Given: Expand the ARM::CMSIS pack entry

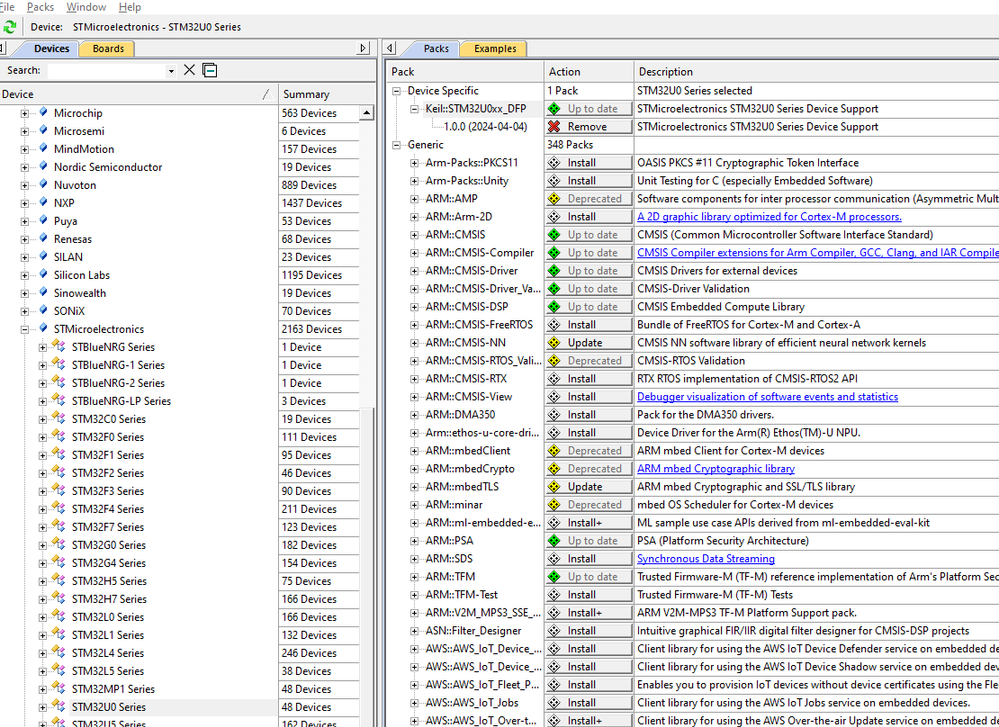Looking at the screenshot, I should [x=414, y=235].
